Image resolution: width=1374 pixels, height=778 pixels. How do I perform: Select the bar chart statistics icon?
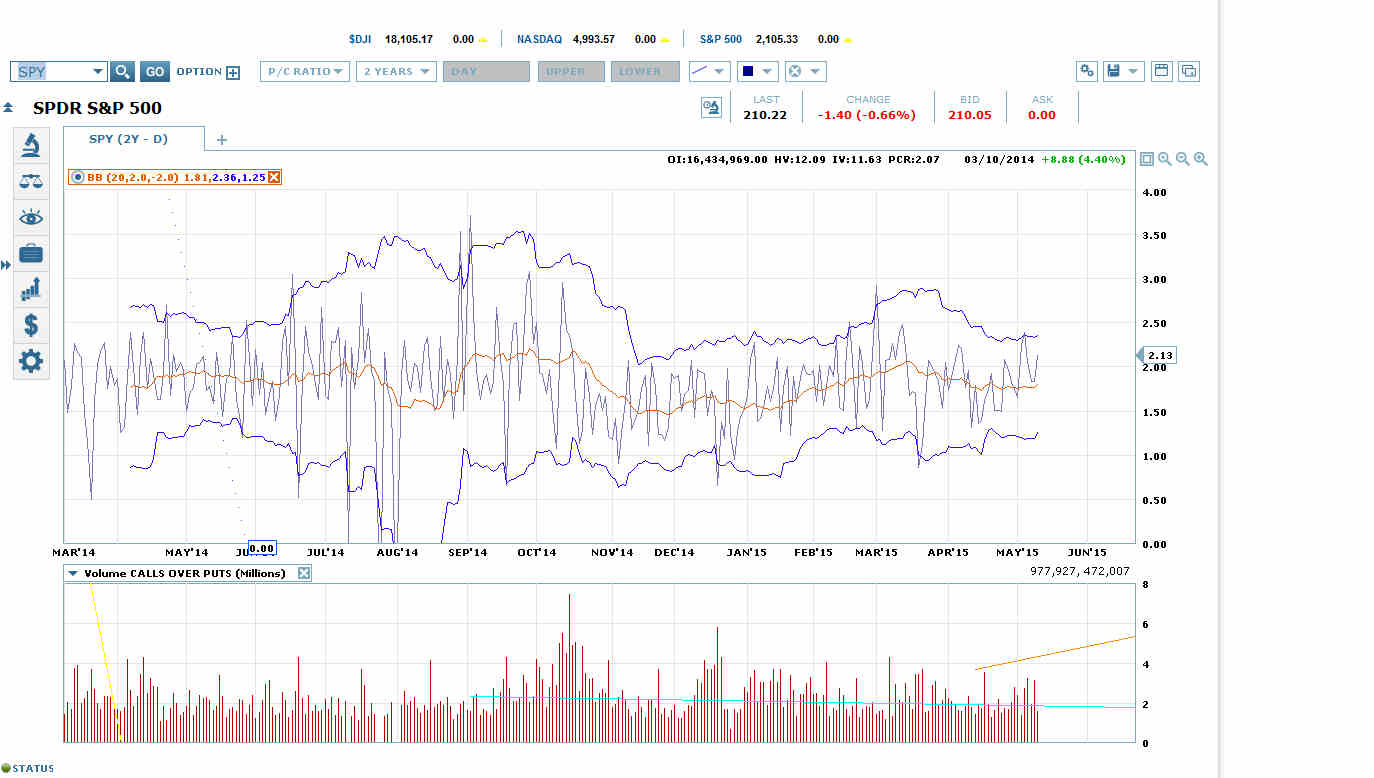[x=30, y=289]
